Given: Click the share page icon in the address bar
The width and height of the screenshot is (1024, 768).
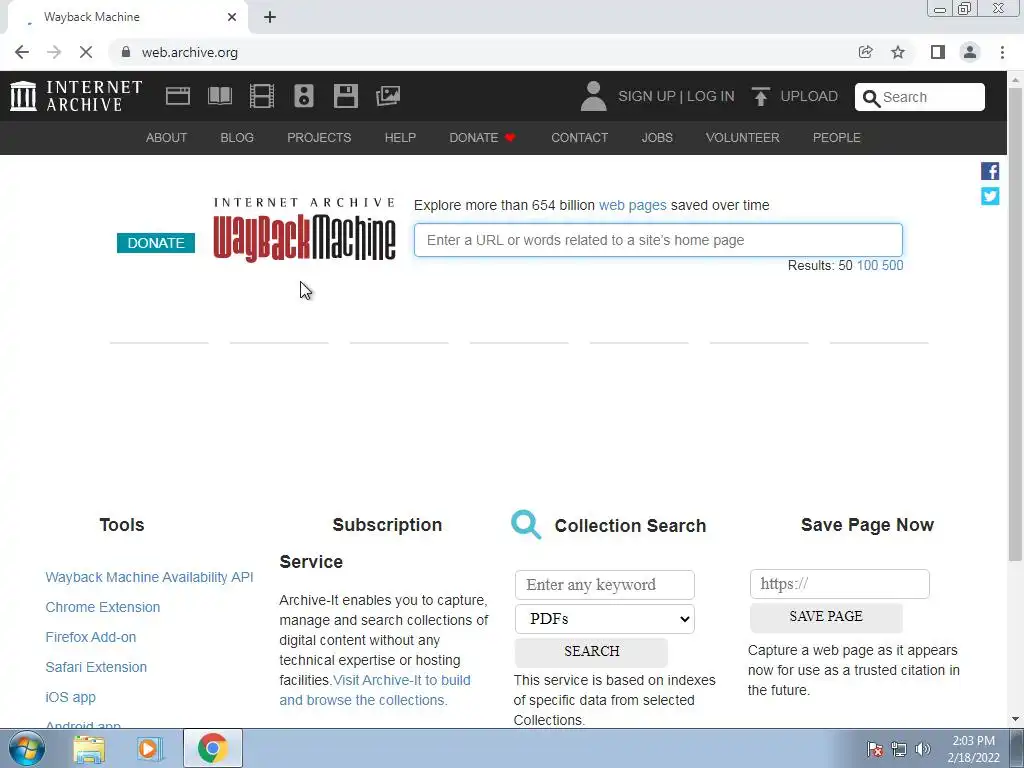Looking at the screenshot, I should [x=865, y=52].
